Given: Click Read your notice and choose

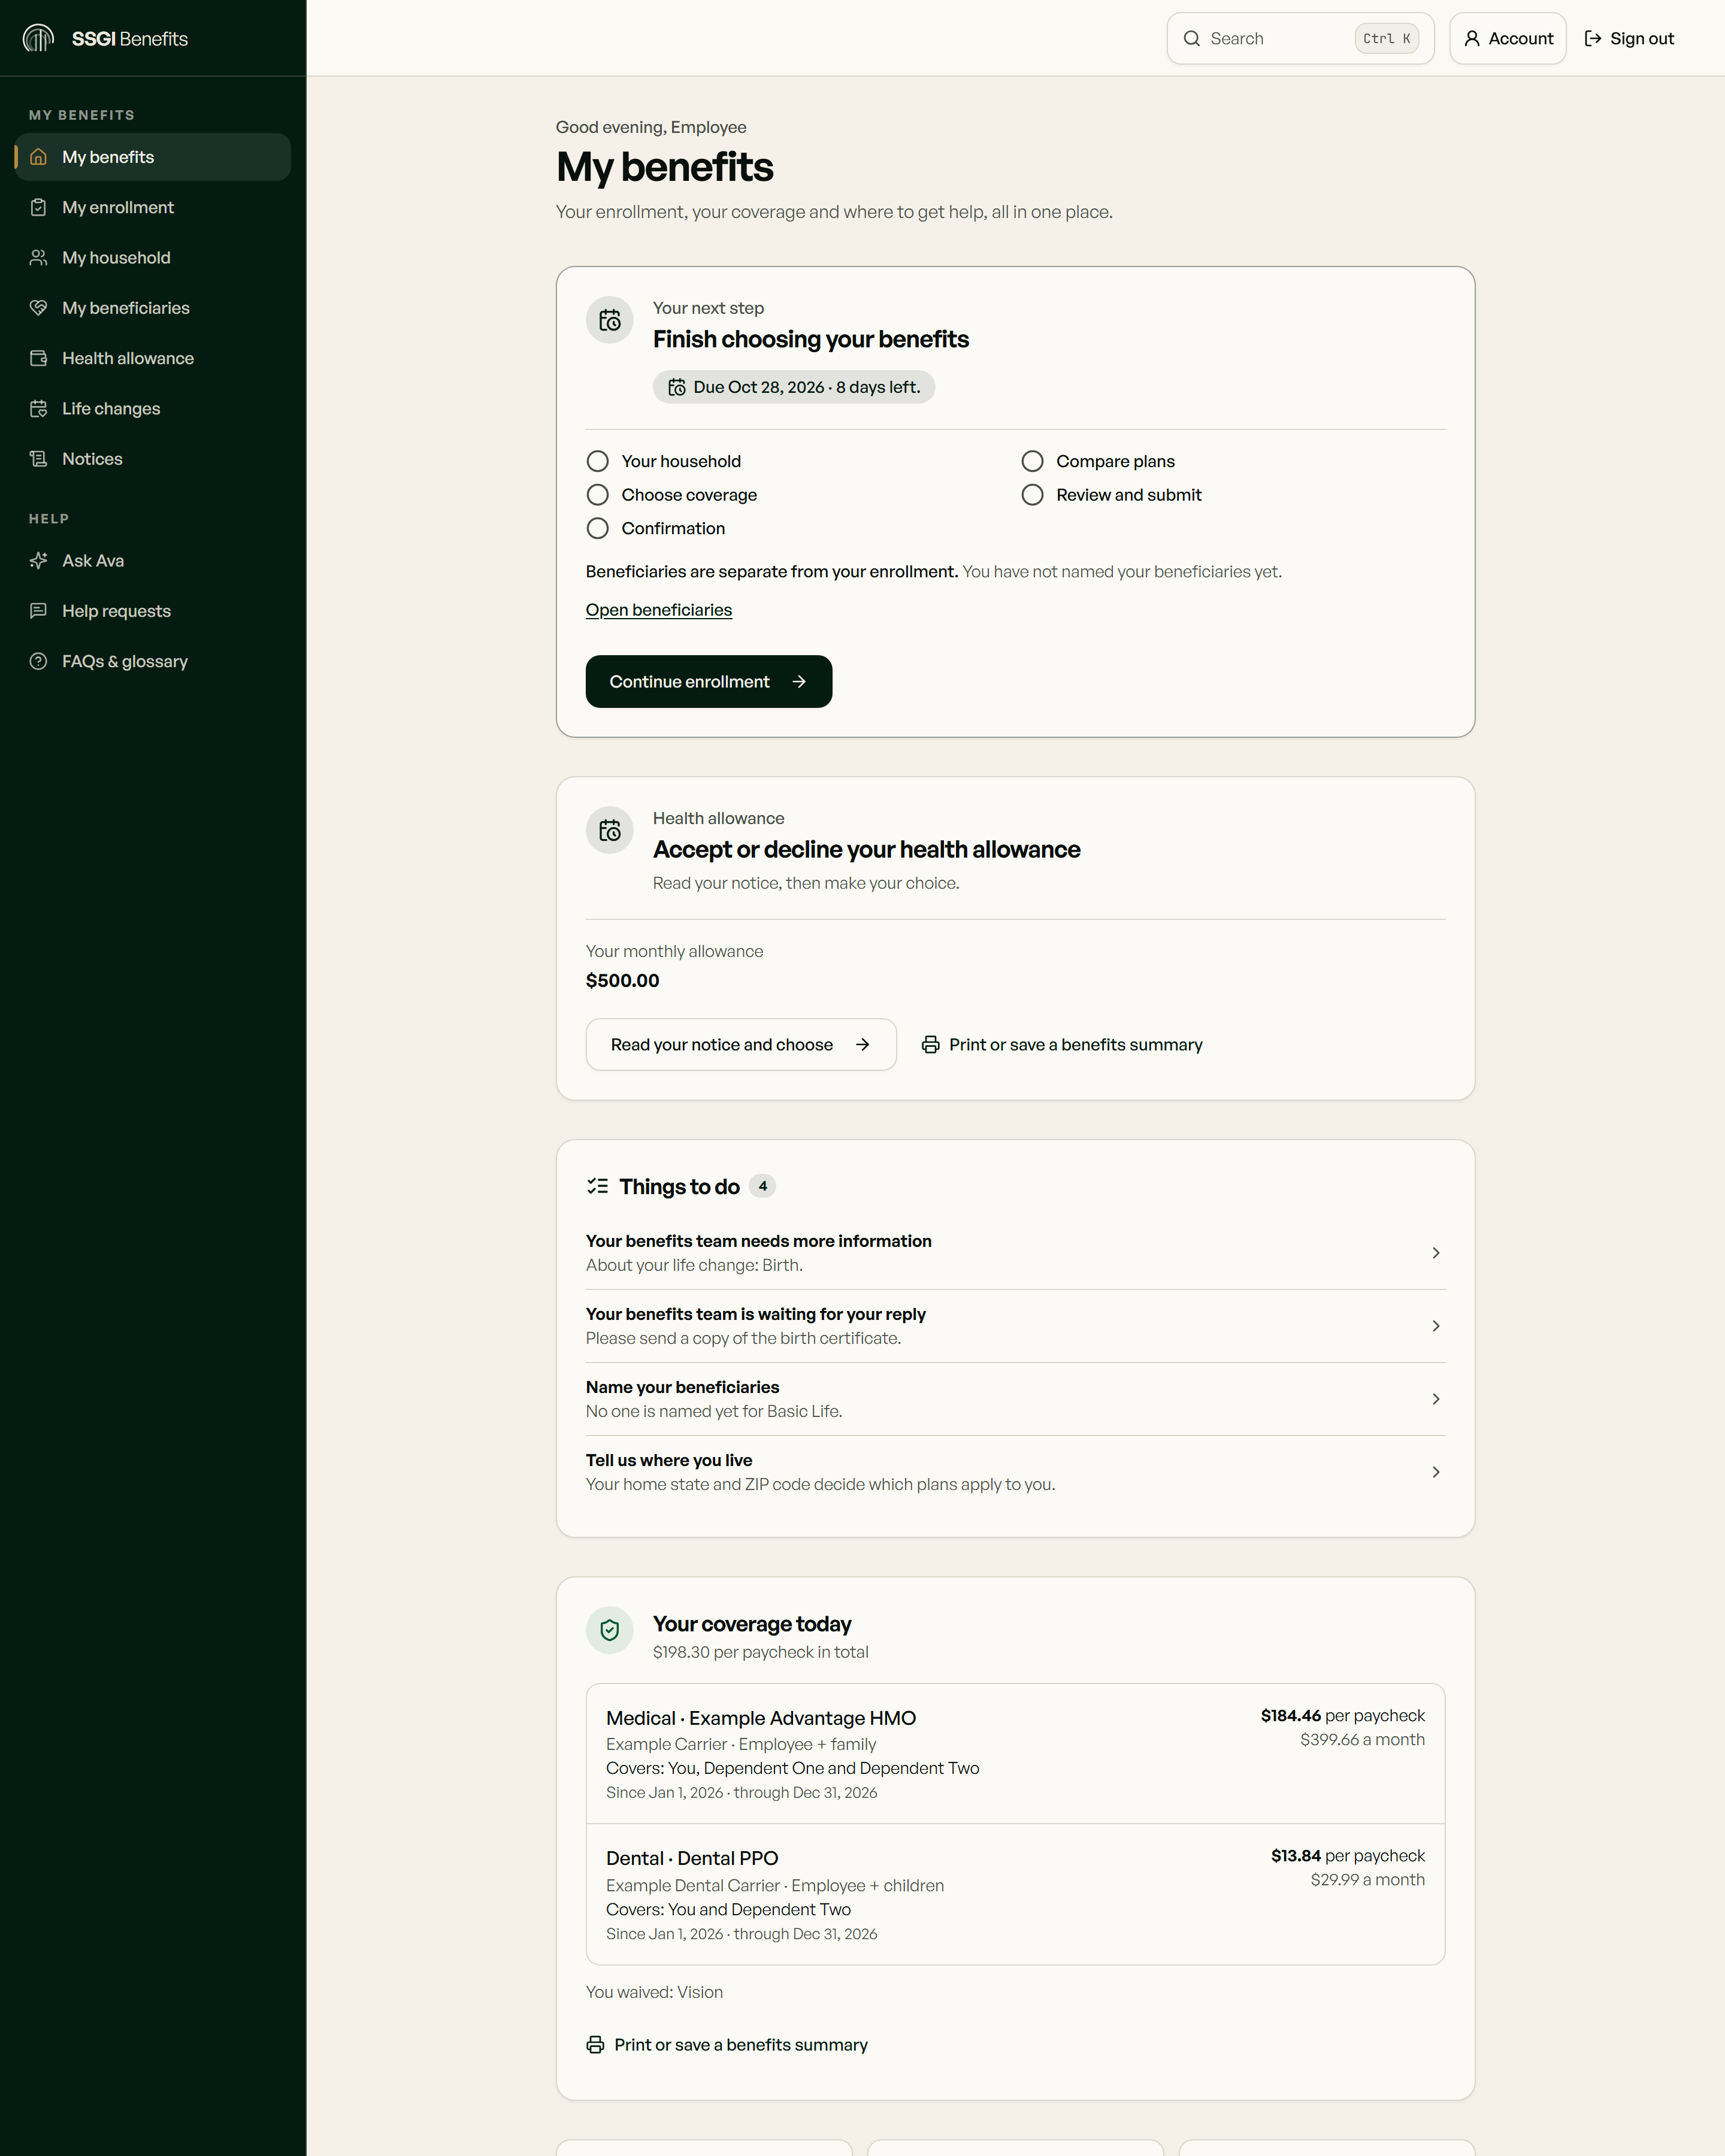Looking at the screenshot, I should tap(740, 1044).
